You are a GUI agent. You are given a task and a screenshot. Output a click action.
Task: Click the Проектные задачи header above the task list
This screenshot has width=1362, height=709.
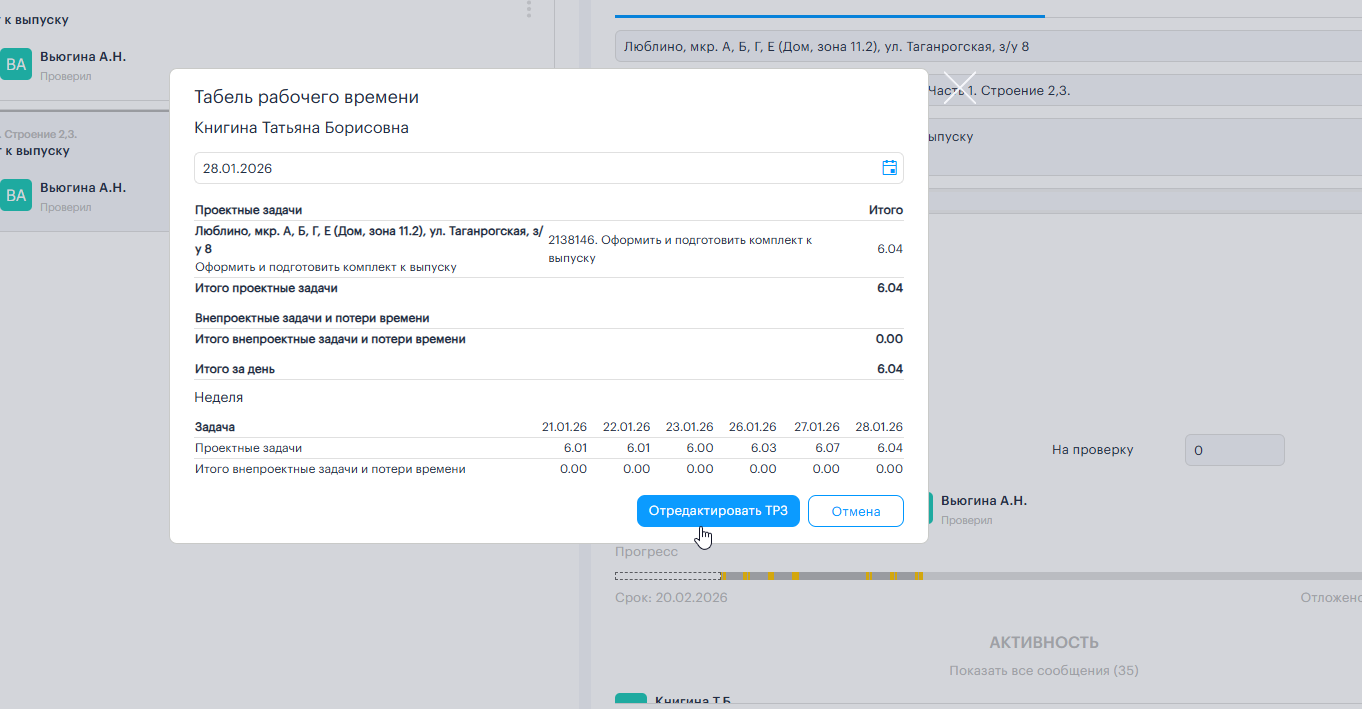click(248, 210)
